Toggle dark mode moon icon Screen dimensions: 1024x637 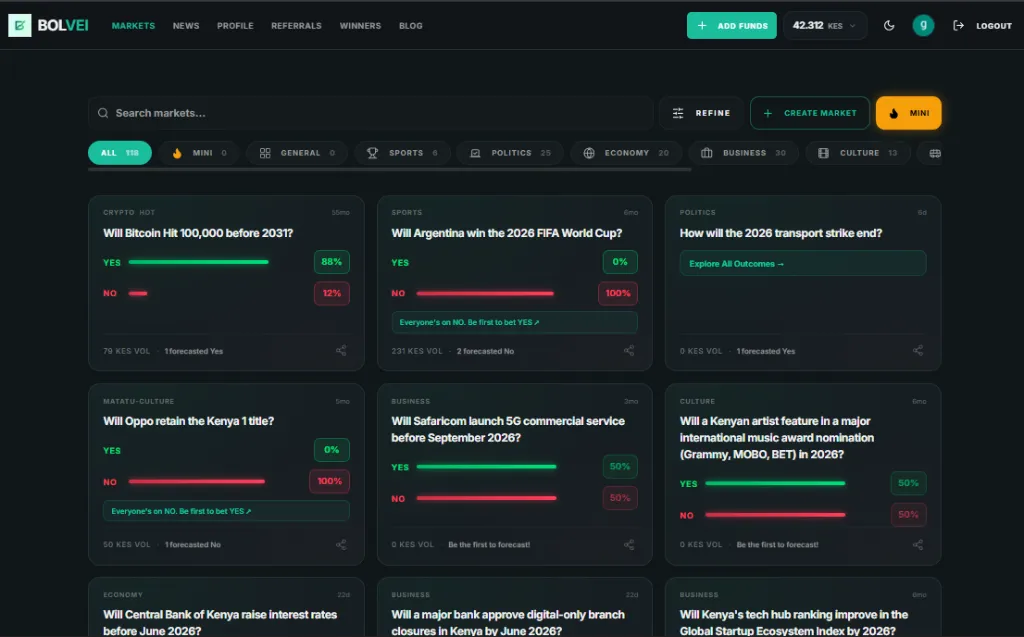click(889, 25)
